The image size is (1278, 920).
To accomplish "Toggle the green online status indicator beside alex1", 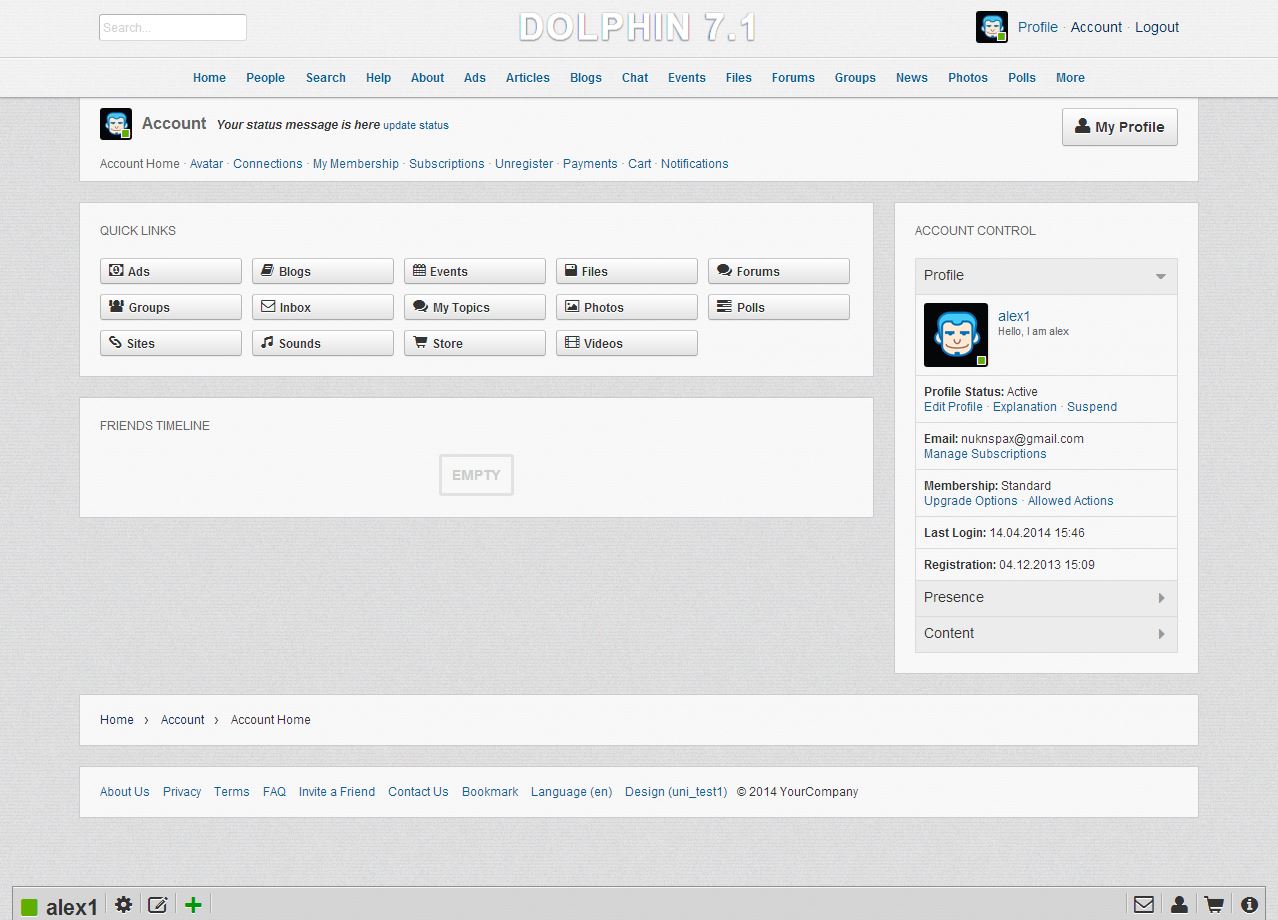I will coord(29,907).
